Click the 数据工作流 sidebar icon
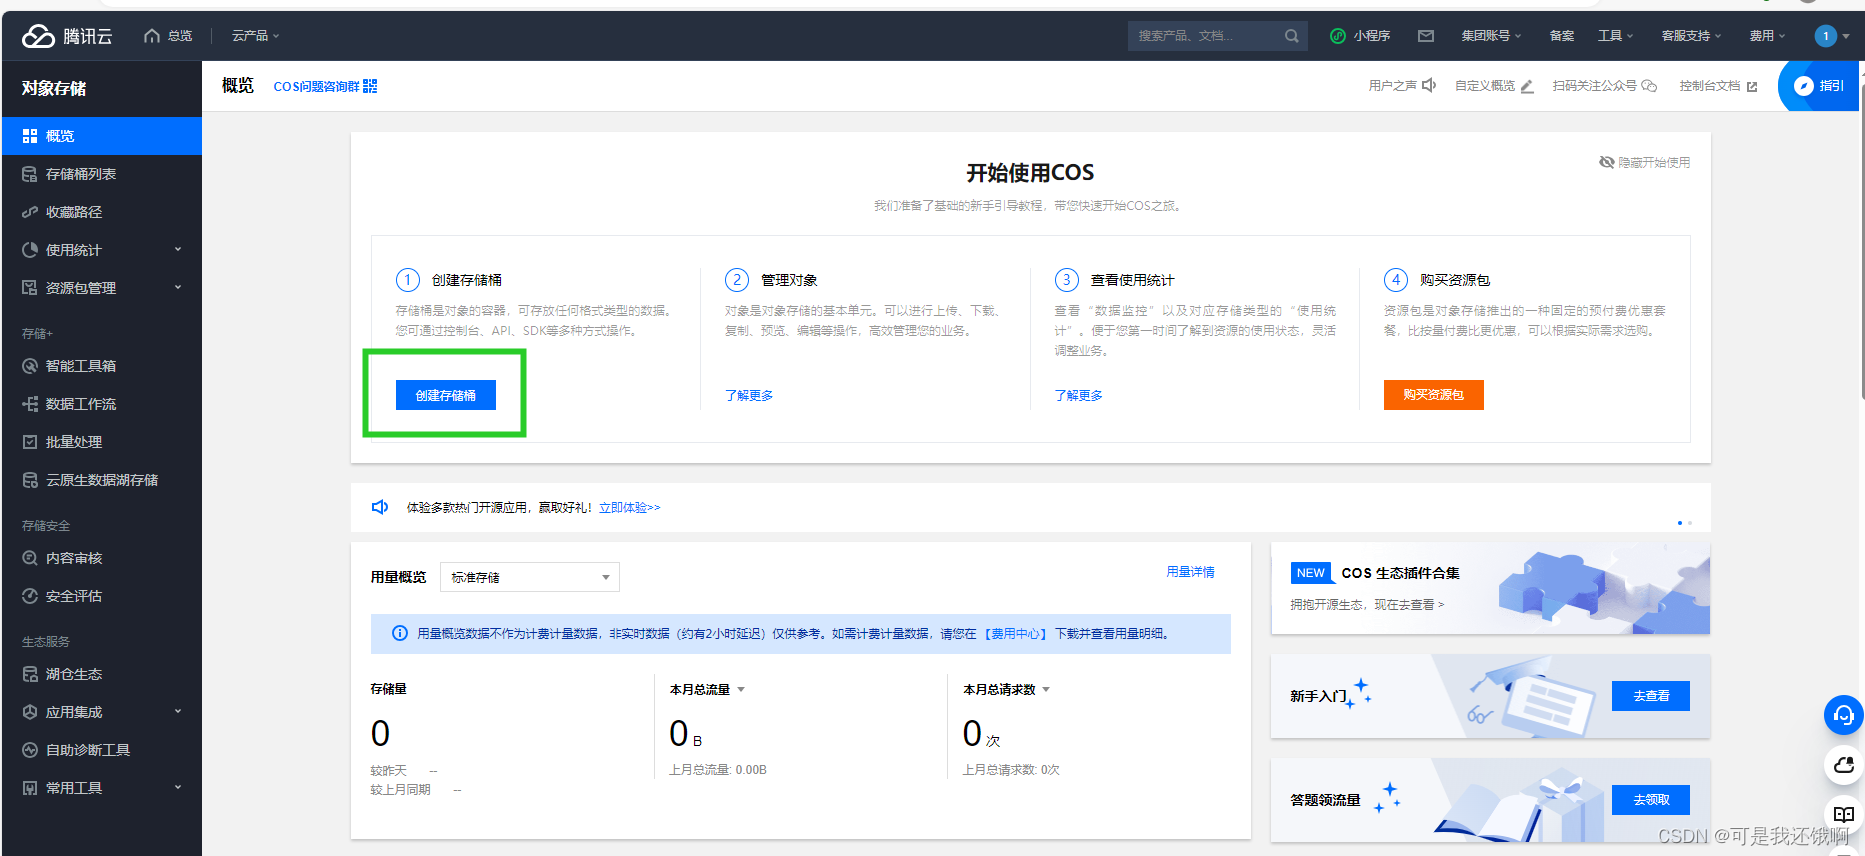 coord(30,404)
